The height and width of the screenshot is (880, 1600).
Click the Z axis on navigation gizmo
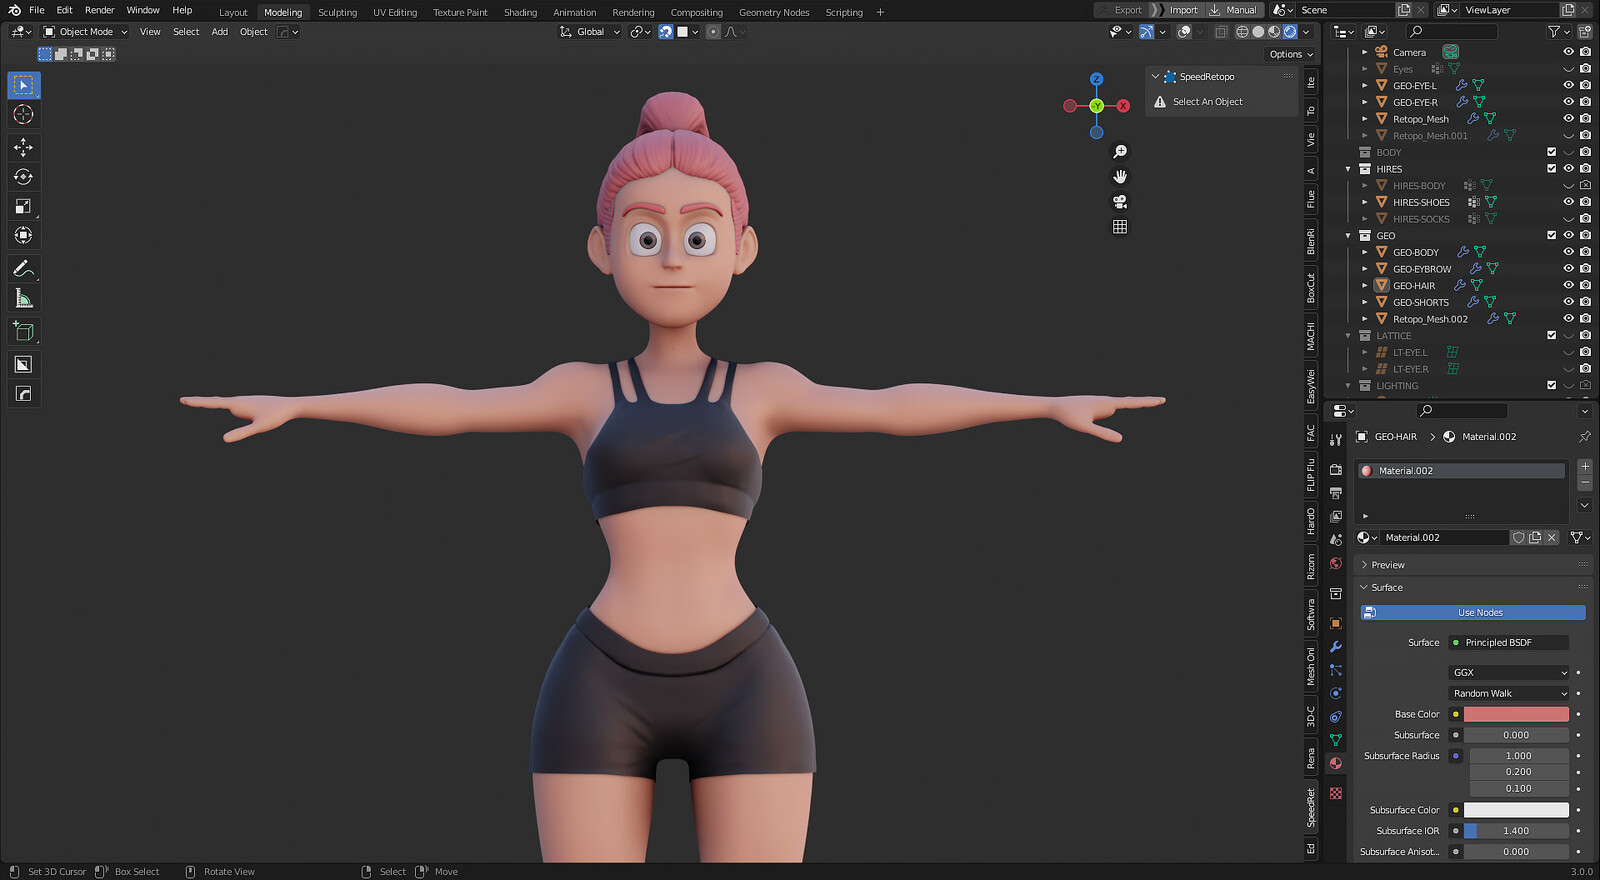pos(1097,79)
